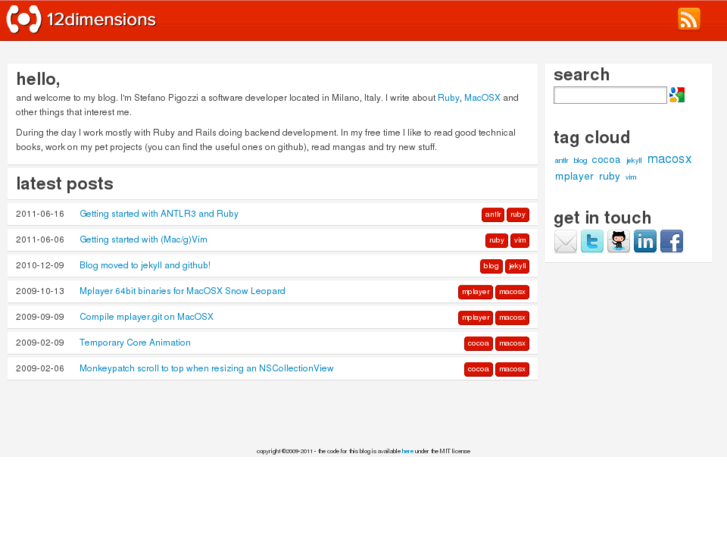Image resolution: width=727 pixels, height=545 pixels.
Task: Focus the search input field
Action: [610, 95]
